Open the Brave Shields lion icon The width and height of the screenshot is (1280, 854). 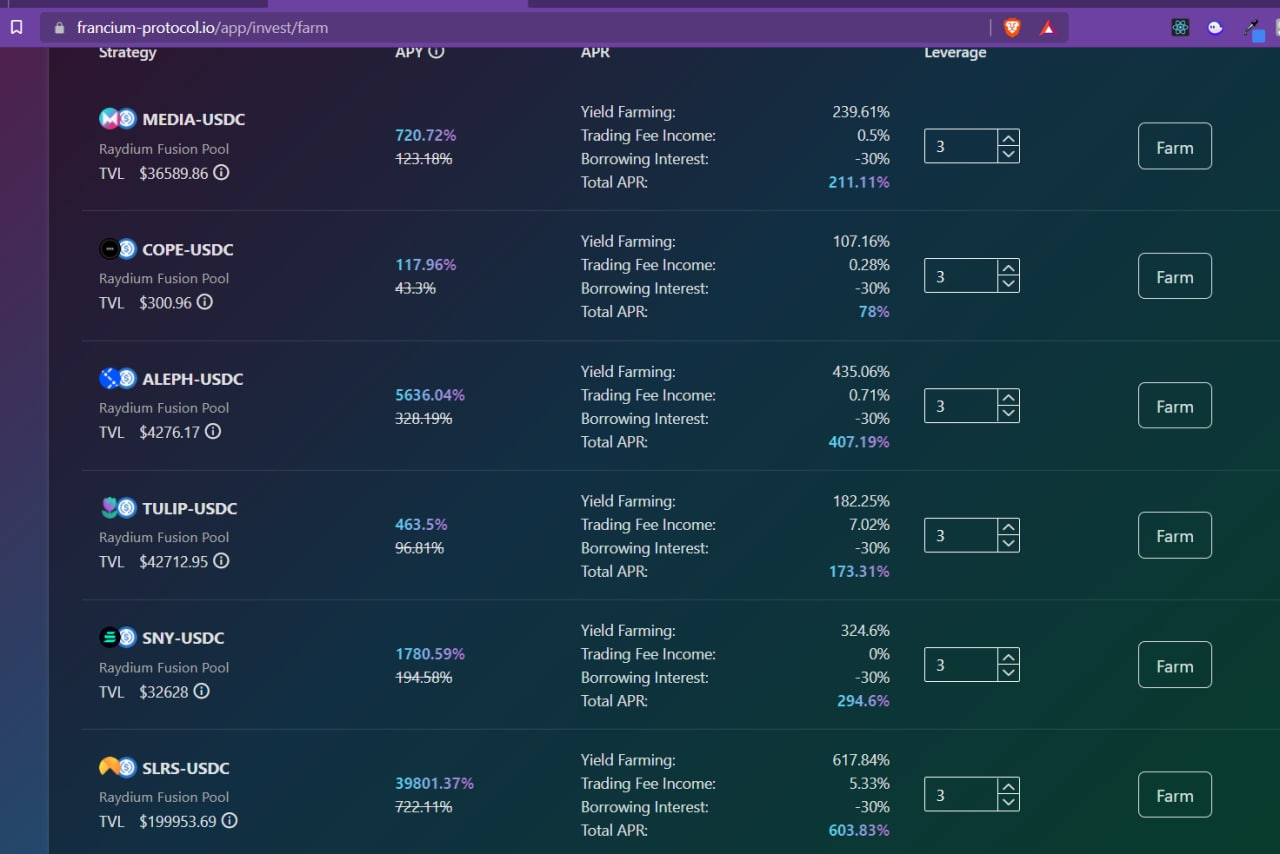click(x=1012, y=28)
